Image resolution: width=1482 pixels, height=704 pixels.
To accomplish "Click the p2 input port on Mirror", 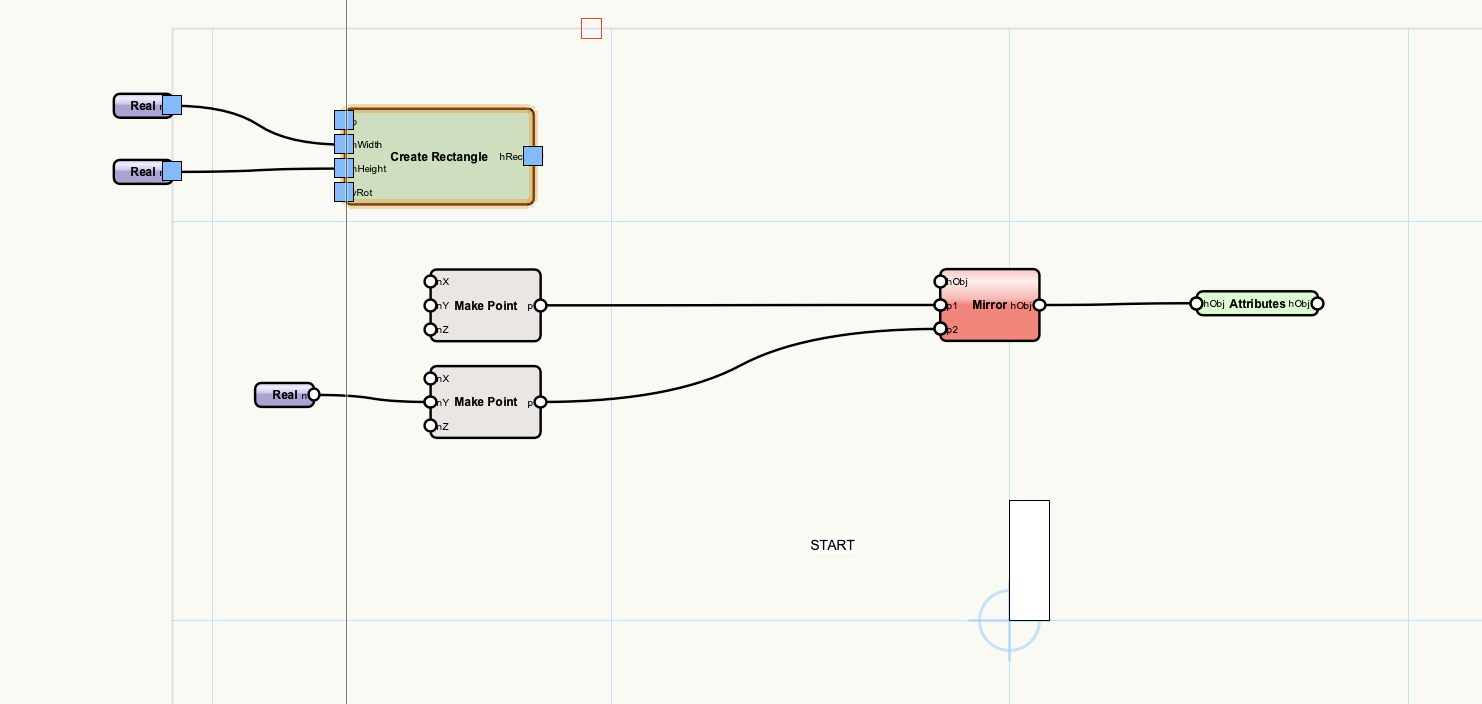I will (x=940, y=329).
